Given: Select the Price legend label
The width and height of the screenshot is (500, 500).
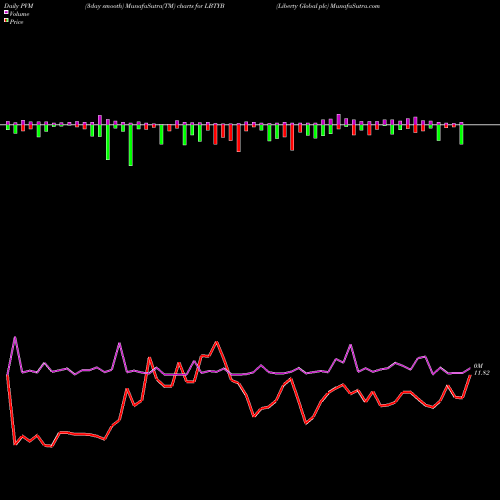Looking at the screenshot, I should pyautogui.click(x=16, y=22).
